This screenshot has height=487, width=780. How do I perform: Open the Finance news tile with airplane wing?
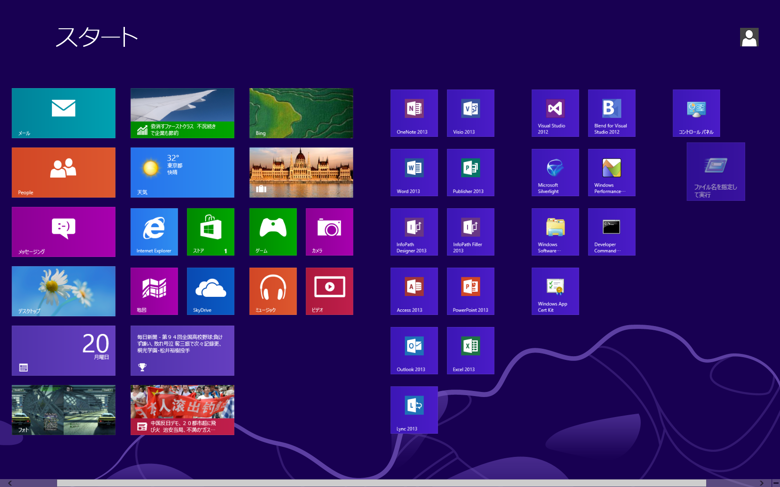(x=183, y=113)
